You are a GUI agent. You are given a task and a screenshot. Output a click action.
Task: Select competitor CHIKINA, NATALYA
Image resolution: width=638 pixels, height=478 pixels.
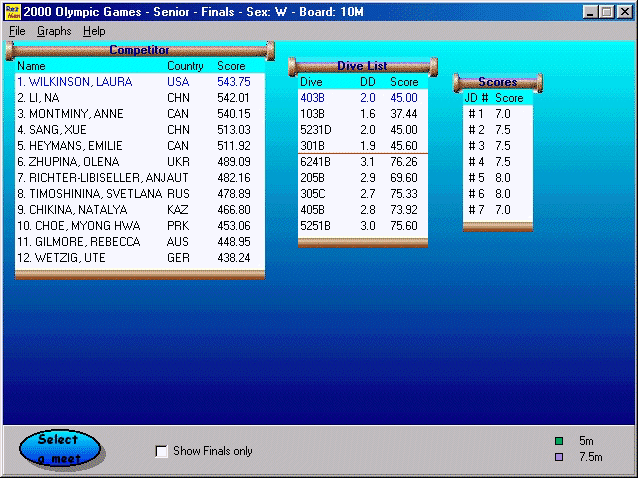click(140, 210)
